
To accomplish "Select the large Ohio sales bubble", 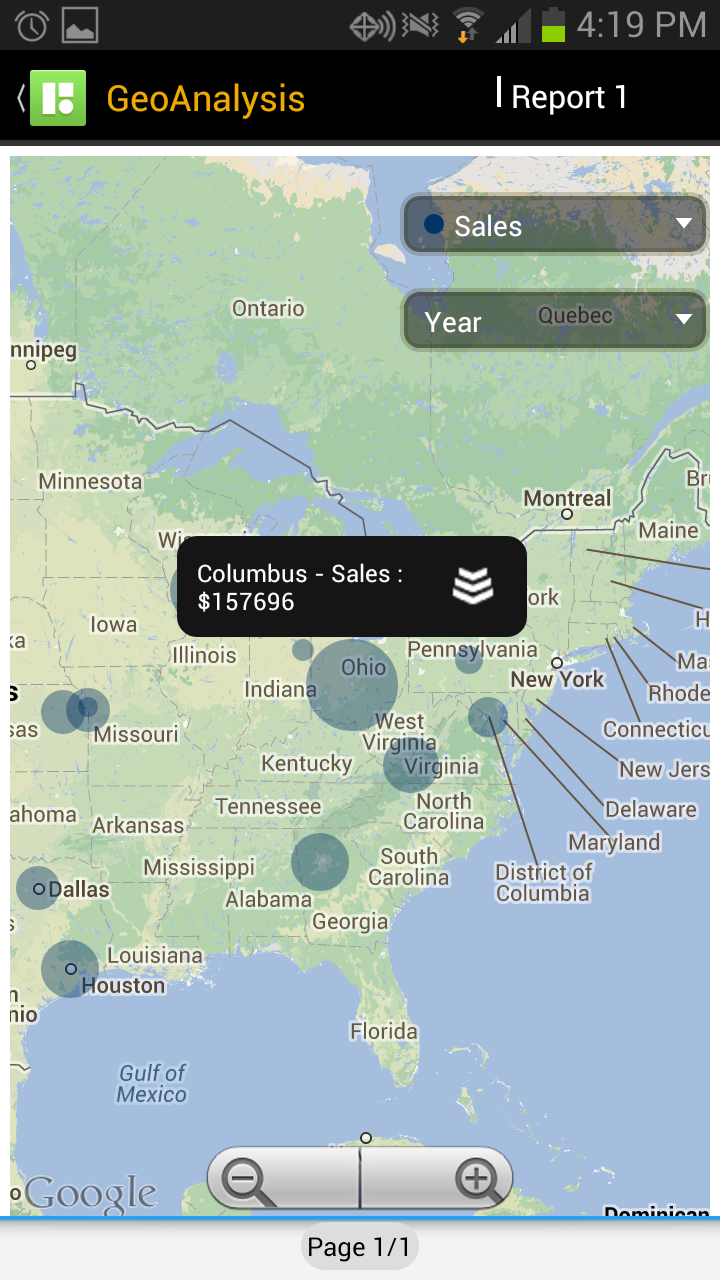I will pos(352,685).
